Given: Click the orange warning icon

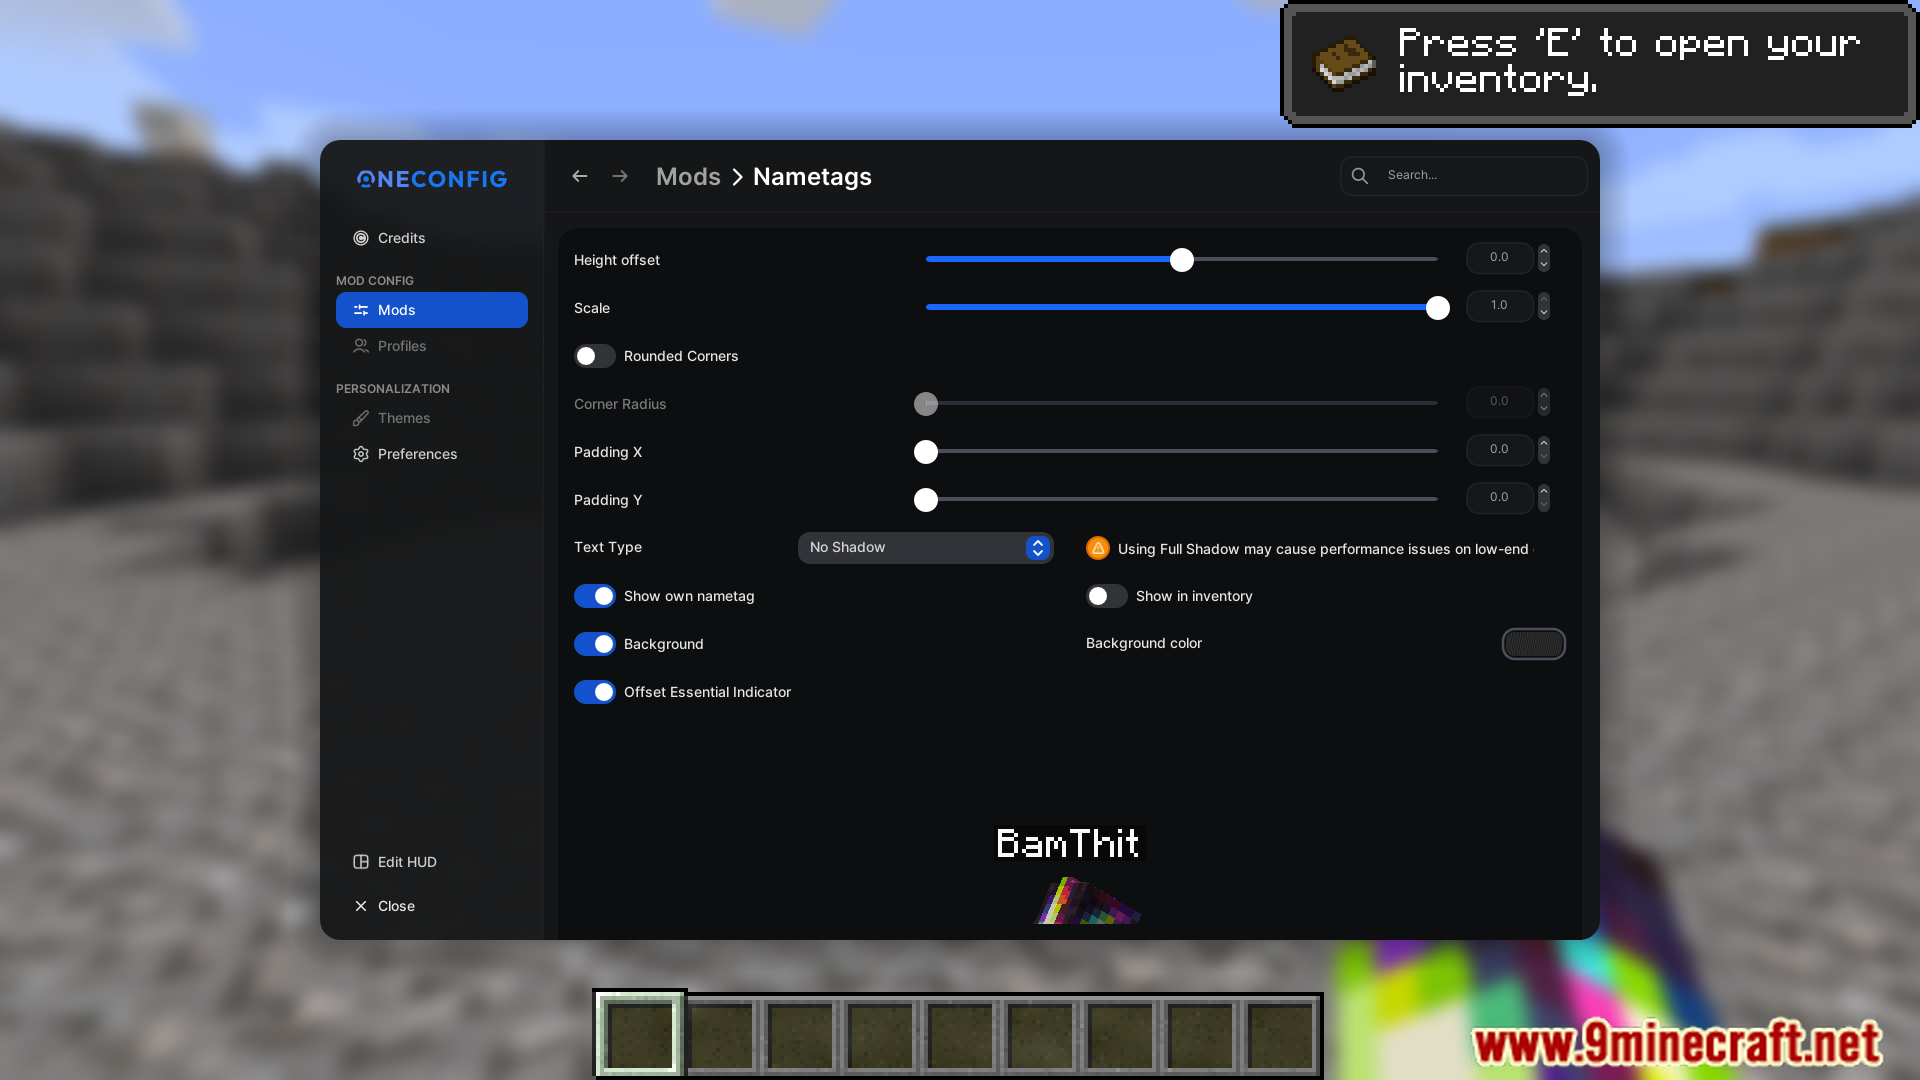Looking at the screenshot, I should coord(1098,548).
